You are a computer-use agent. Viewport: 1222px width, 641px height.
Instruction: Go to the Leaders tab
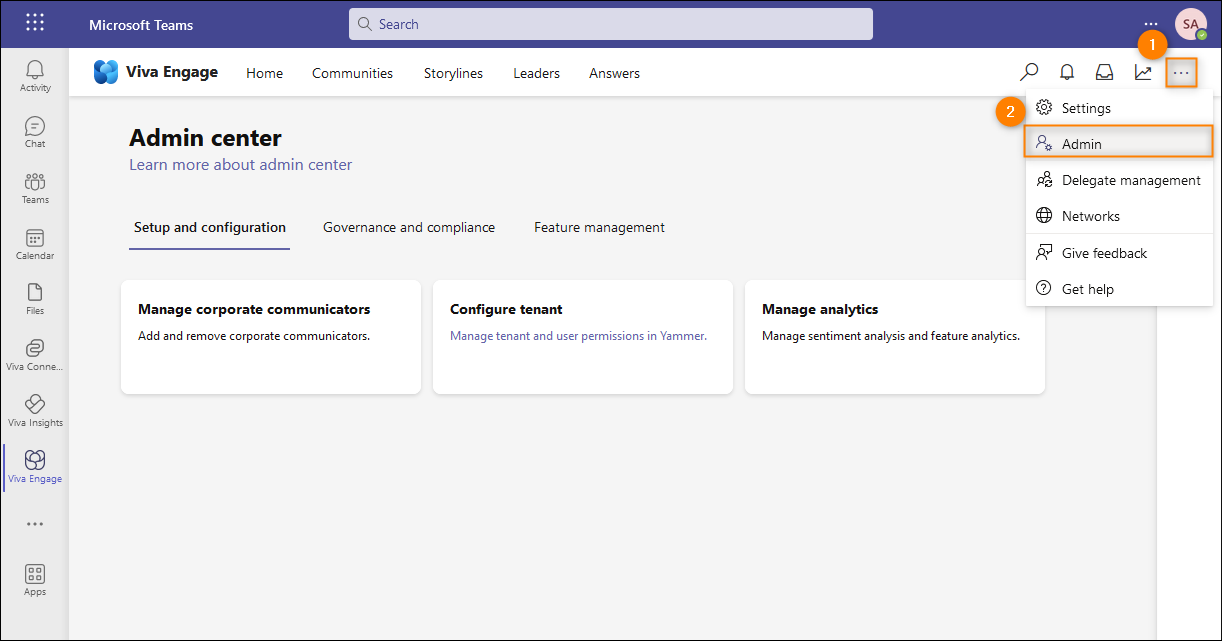(536, 73)
